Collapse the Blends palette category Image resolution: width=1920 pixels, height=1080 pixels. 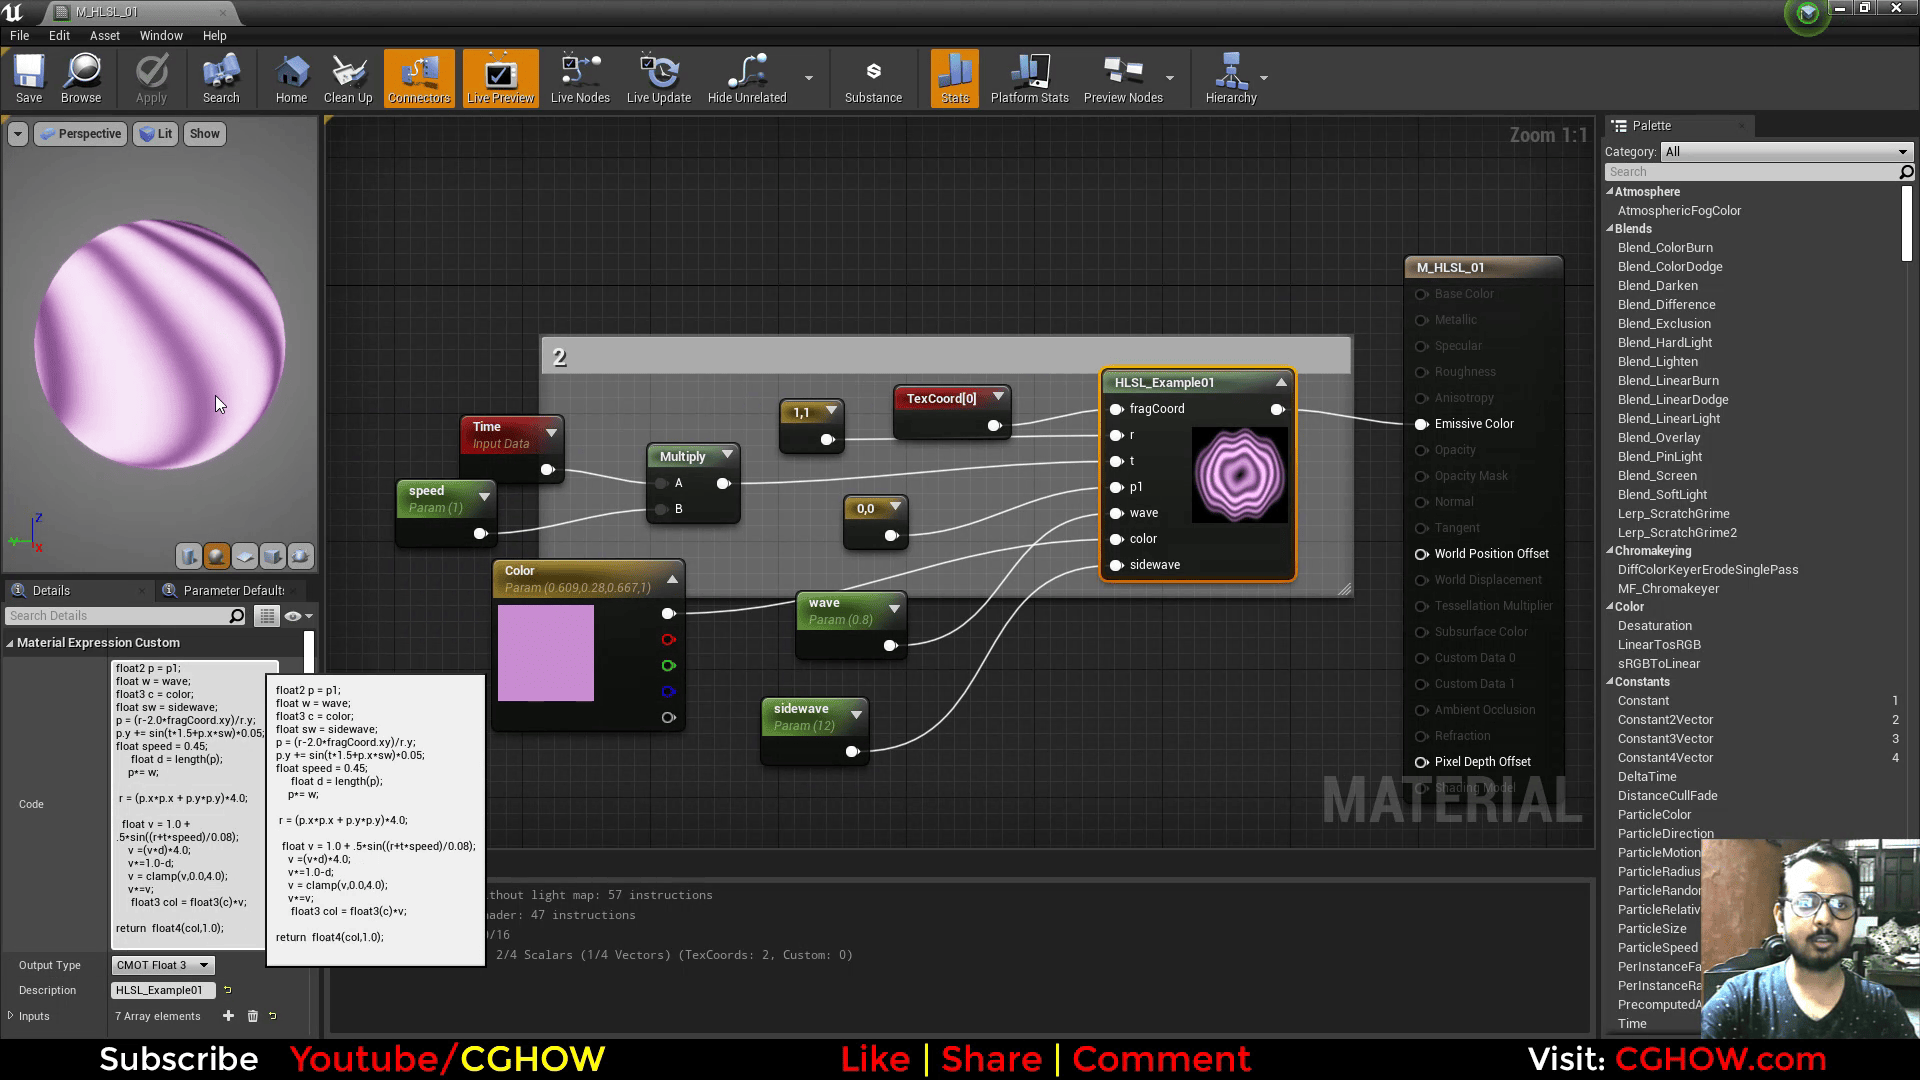coord(1610,229)
